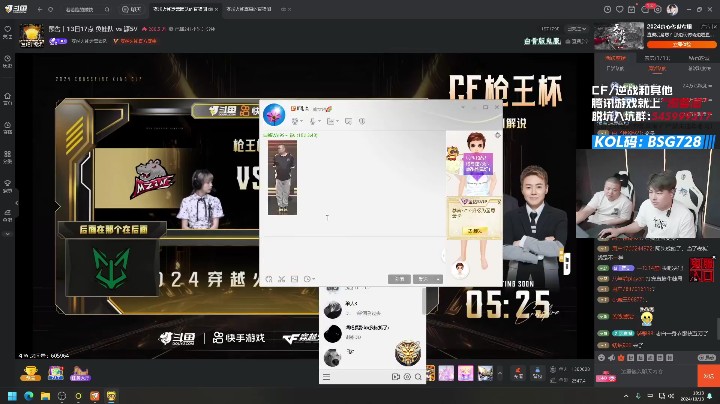Viewport: 720px width, 404px height.
Task: Open message history clock dropdown in QQ chat
Action: point(309,279)
